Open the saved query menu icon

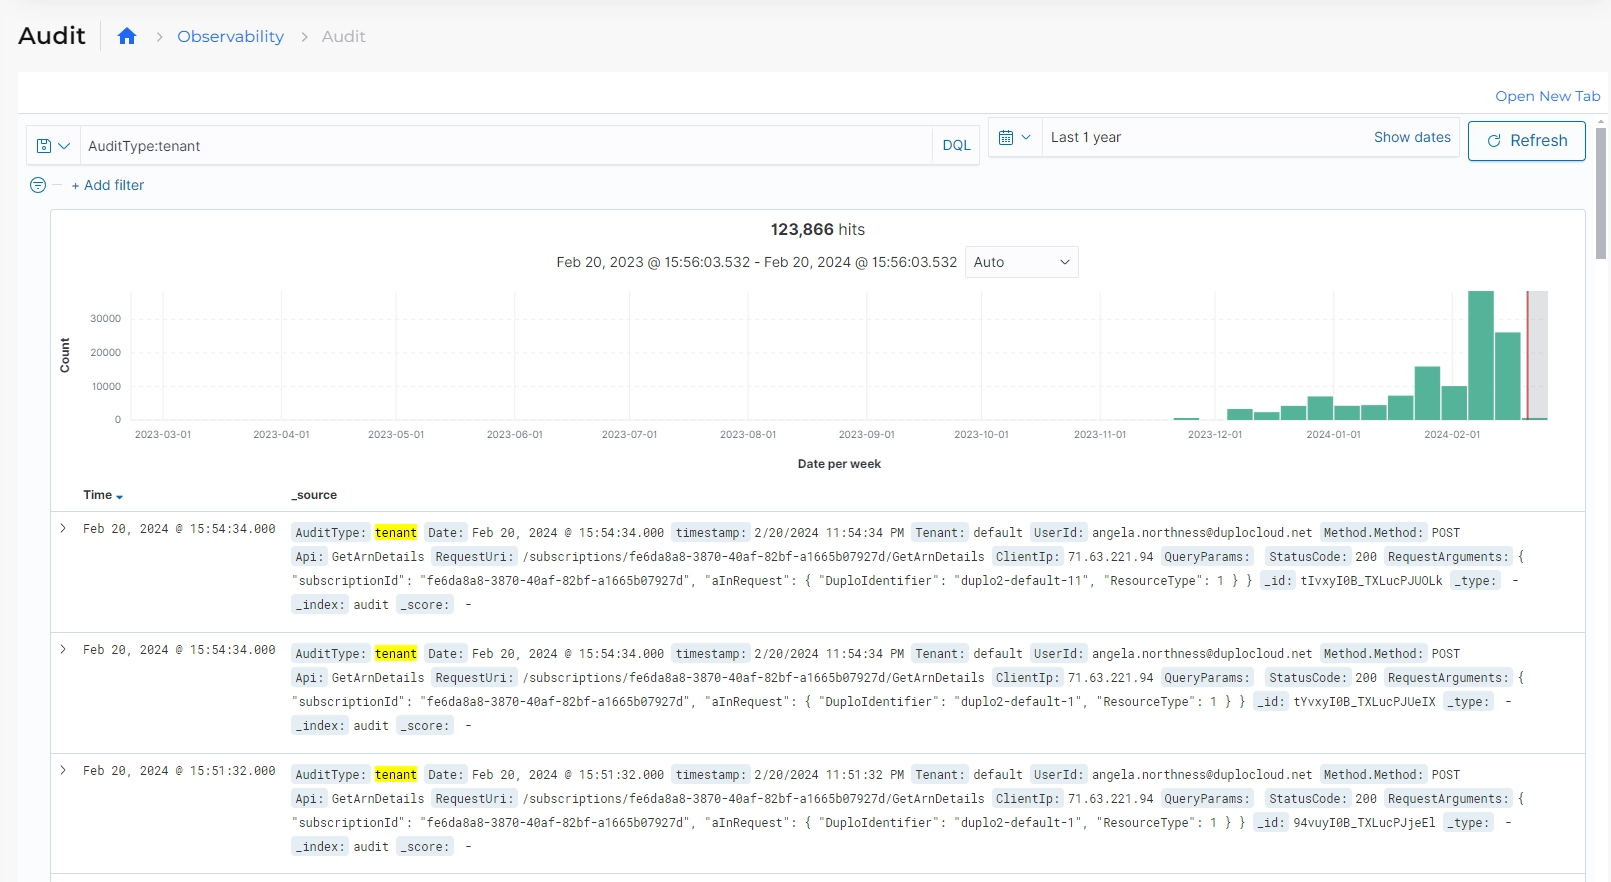(53, 146)
